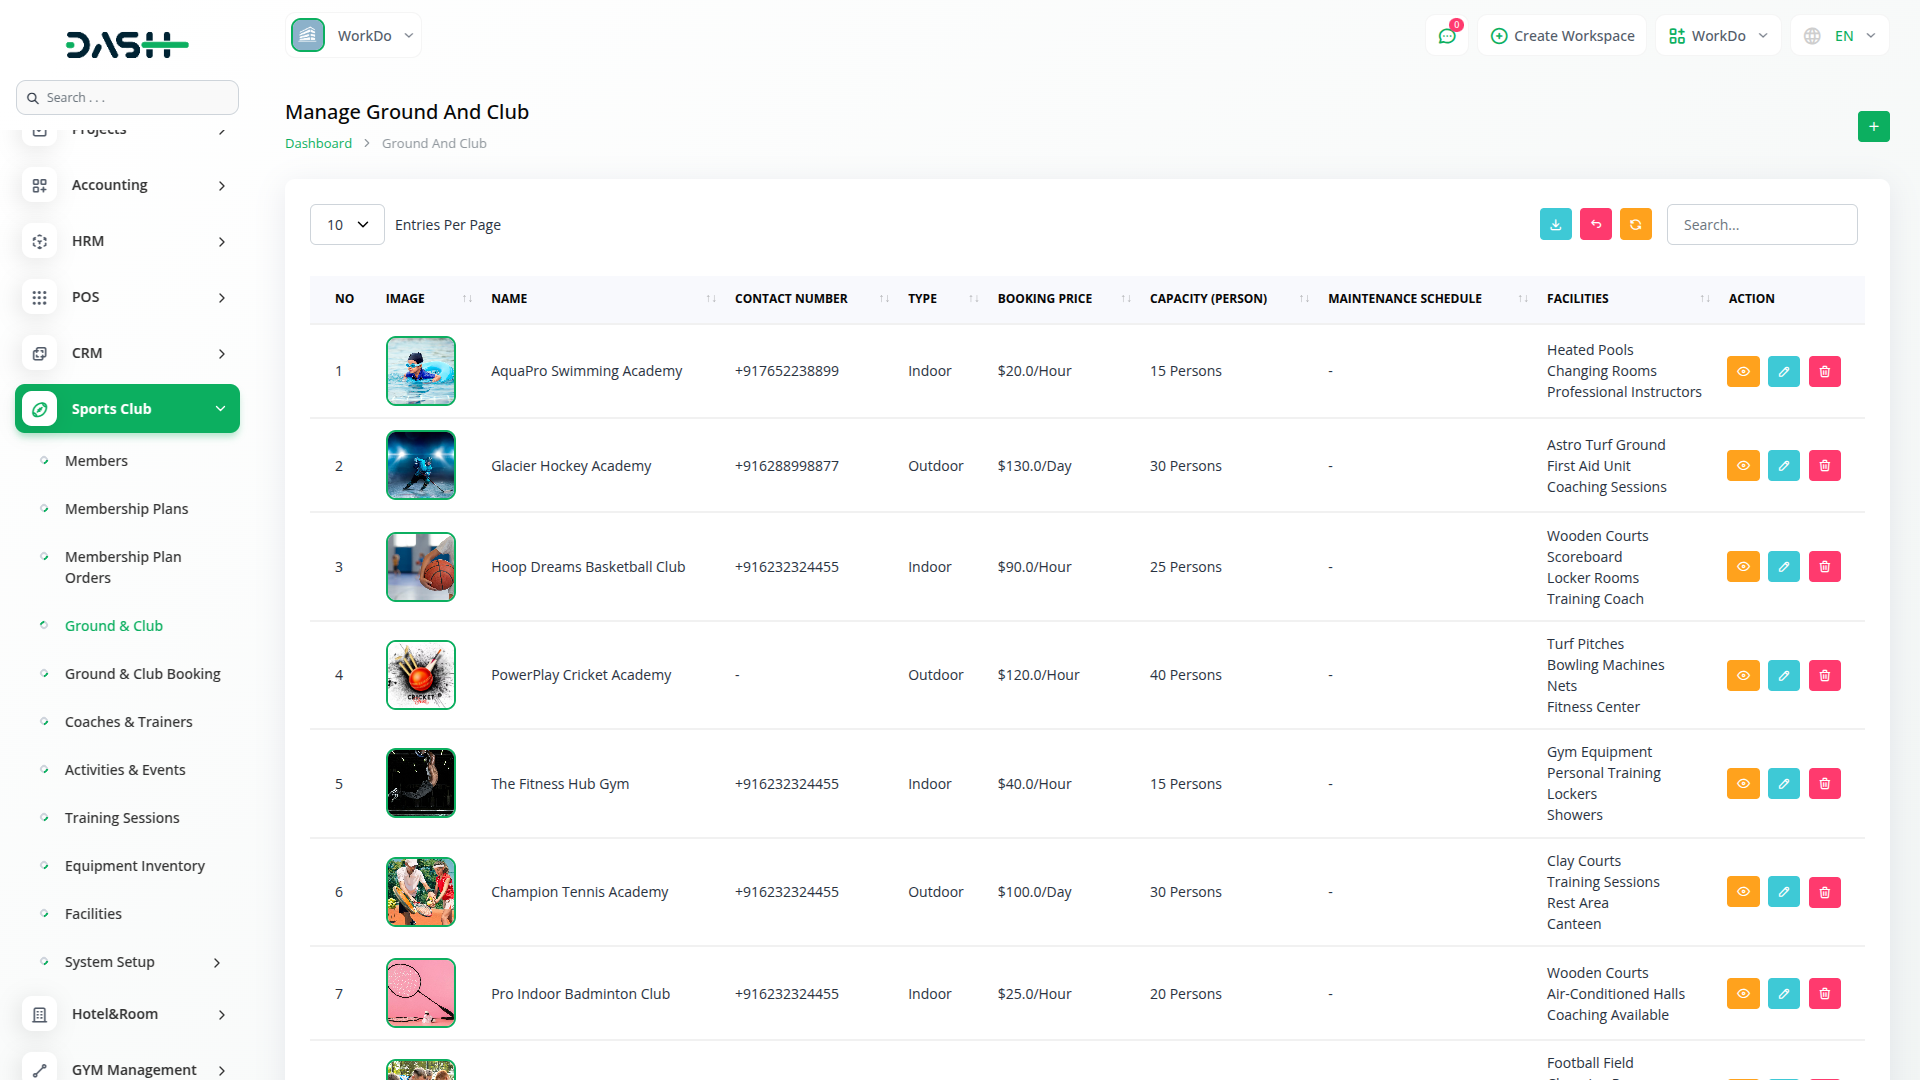Click the blue download export icon

click(1555, 225)
